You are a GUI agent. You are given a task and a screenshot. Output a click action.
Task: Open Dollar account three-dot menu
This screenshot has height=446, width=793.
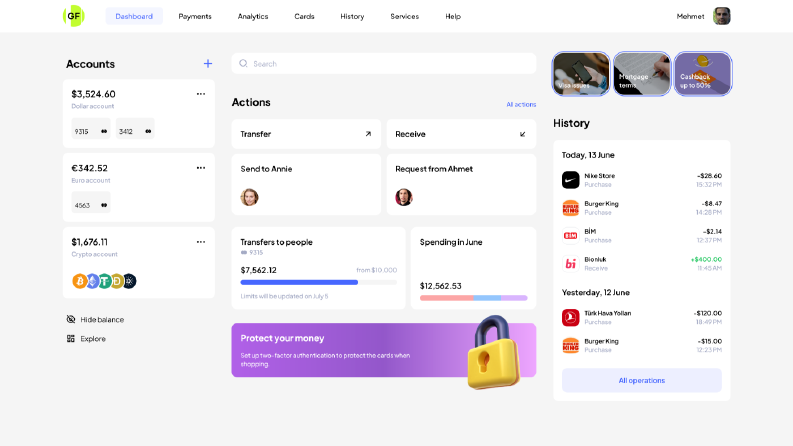pyautogui.click(x=201, y=94)
